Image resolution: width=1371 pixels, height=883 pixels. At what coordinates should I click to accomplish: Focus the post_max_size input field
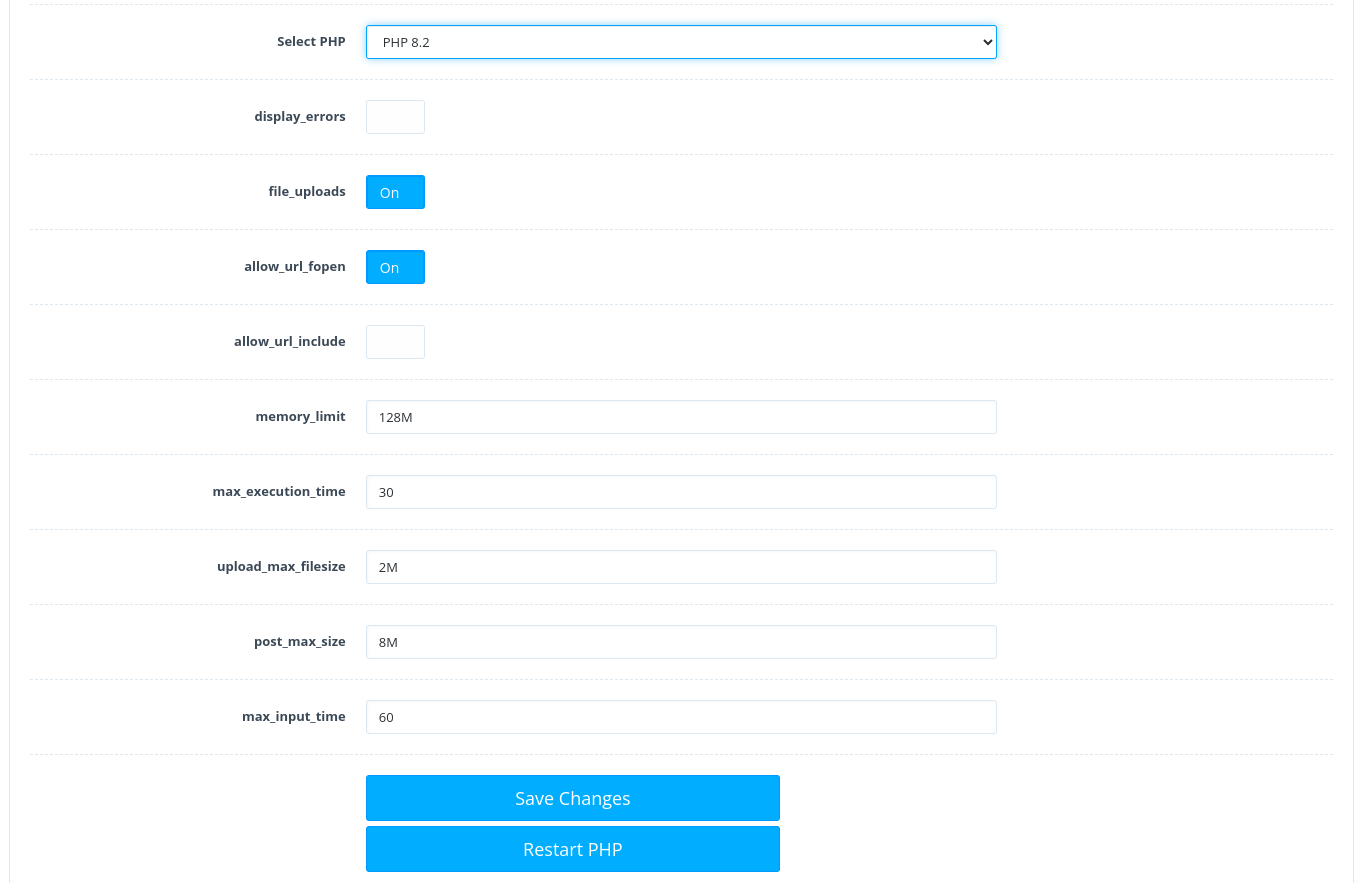[x=681, y=642]
